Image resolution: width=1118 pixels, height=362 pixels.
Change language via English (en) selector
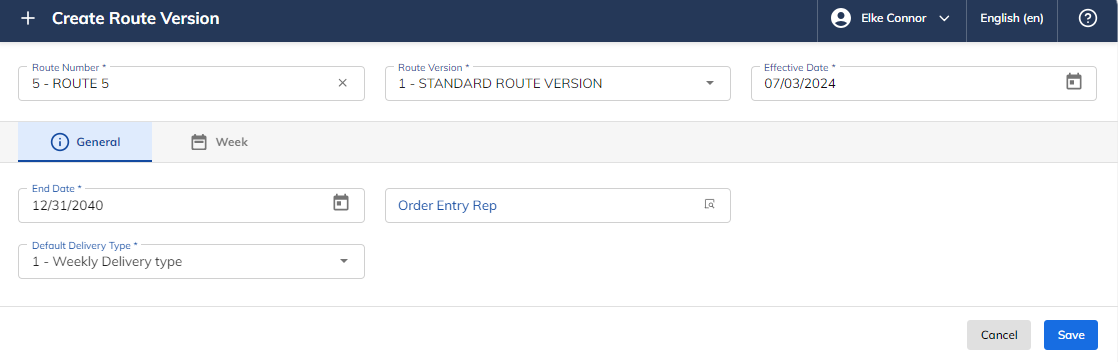[1012, 19]
